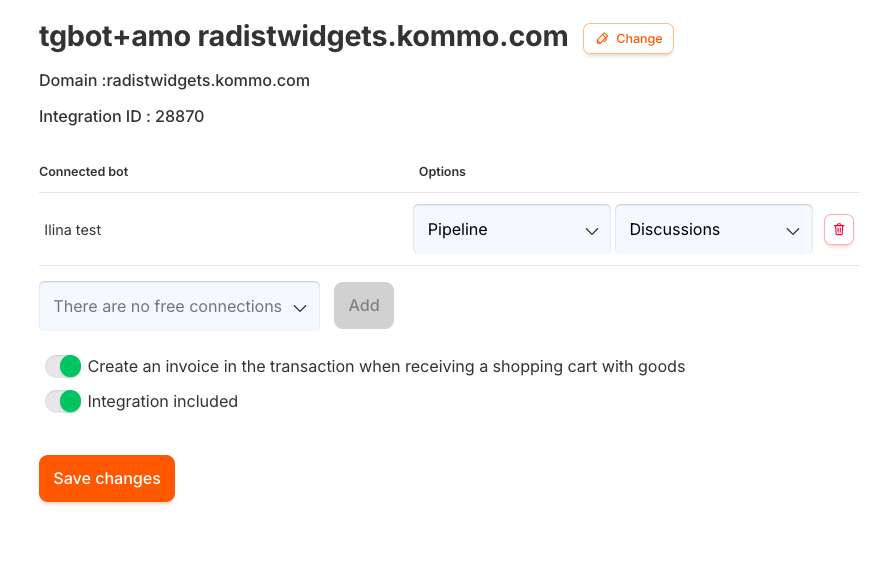Click the chevron arrow in Discussions box
Screen dimensions: 875x587
click(x=792, y=230)
